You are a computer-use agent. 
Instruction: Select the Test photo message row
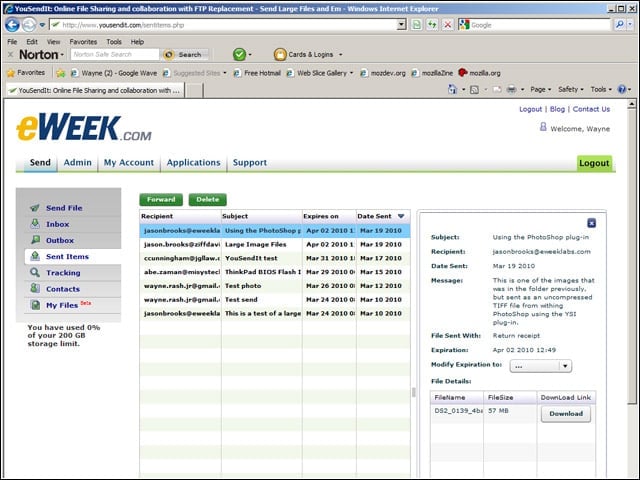click(274, 286)
